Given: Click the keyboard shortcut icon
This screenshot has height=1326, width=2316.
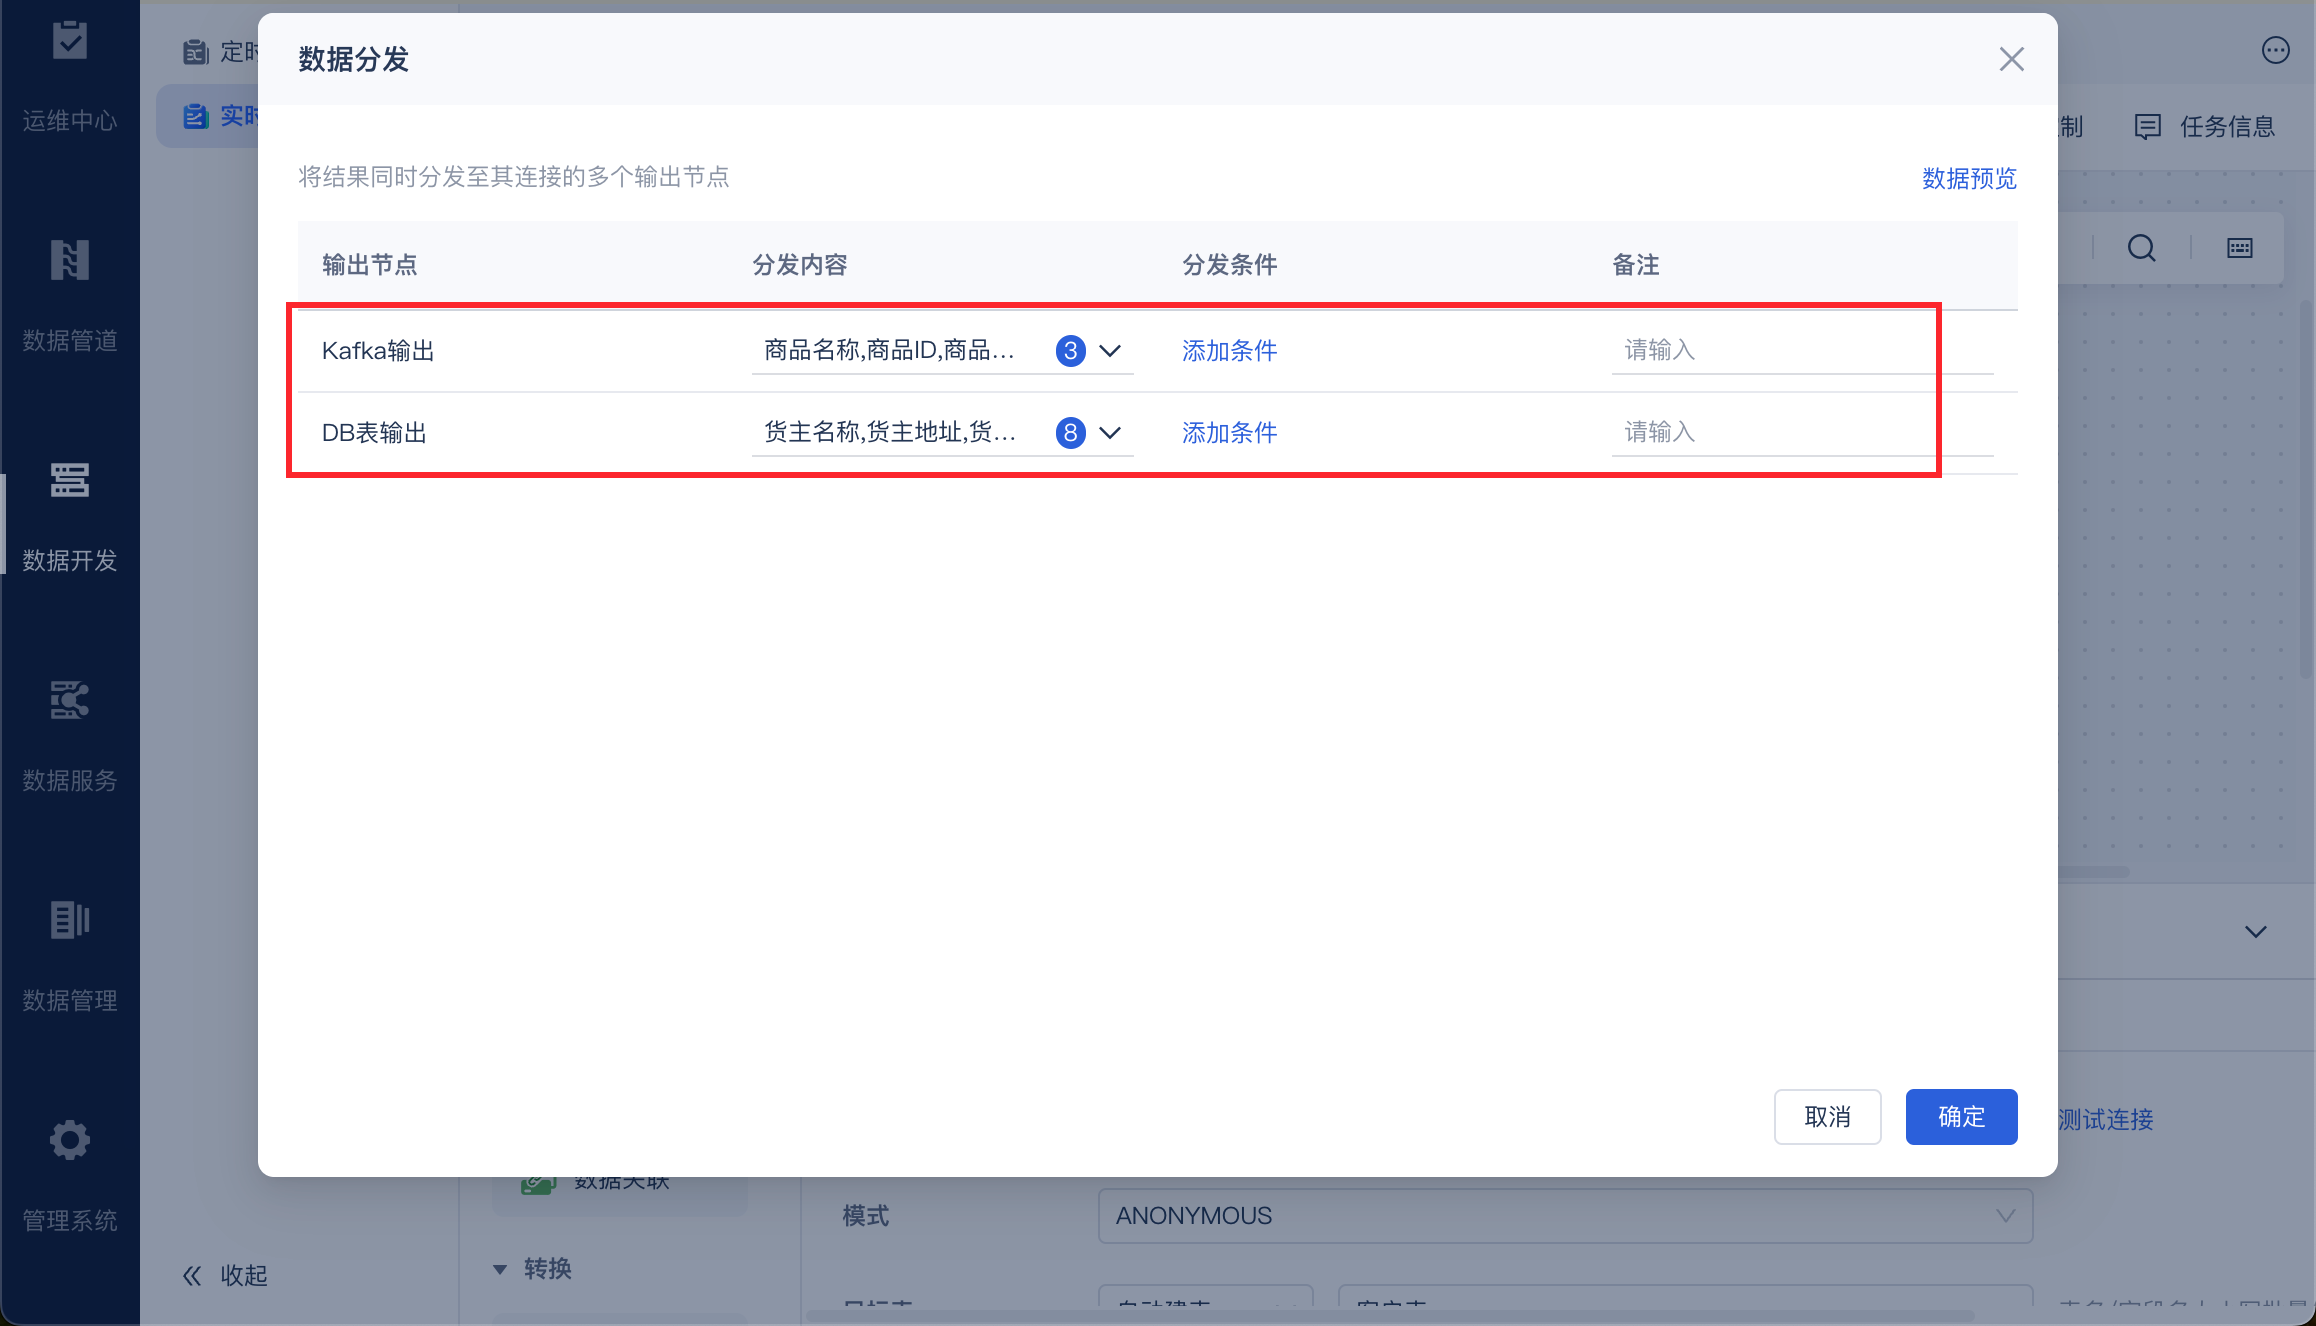Looking at the screenshot, I should click(x=2239, y=248).
